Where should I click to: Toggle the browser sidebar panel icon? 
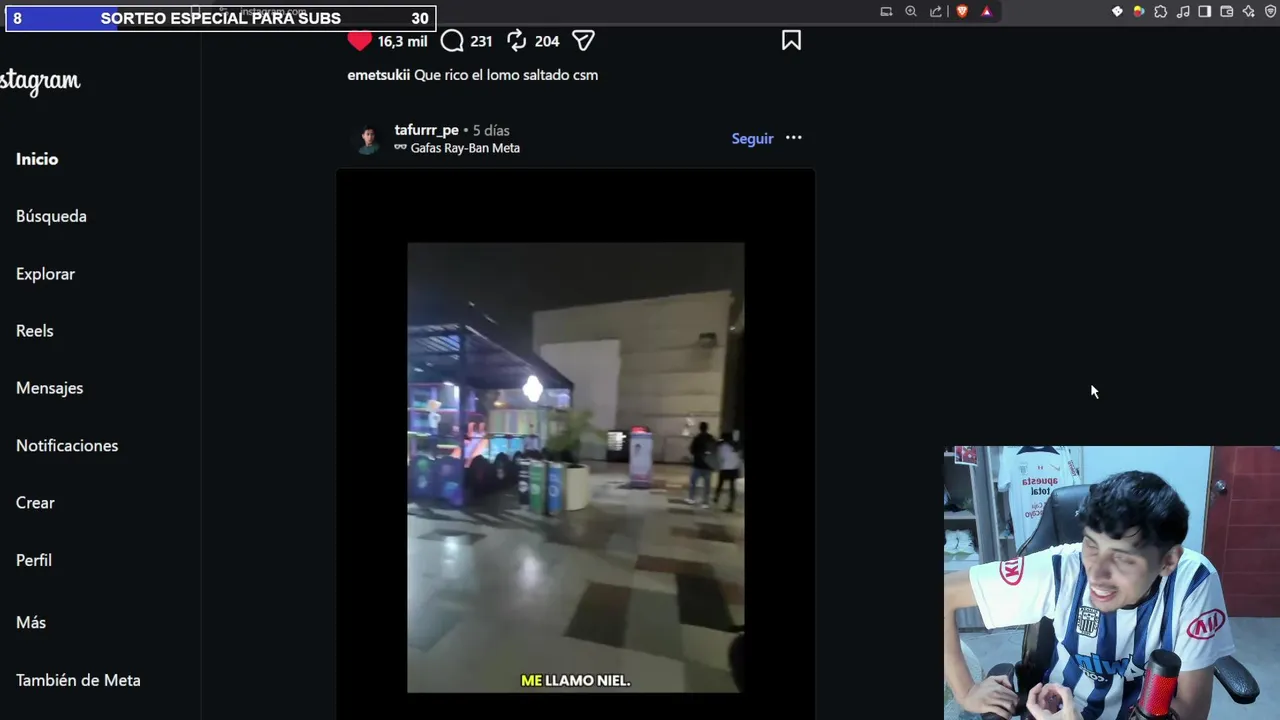pyautogui.click(x=1205, y=12)
